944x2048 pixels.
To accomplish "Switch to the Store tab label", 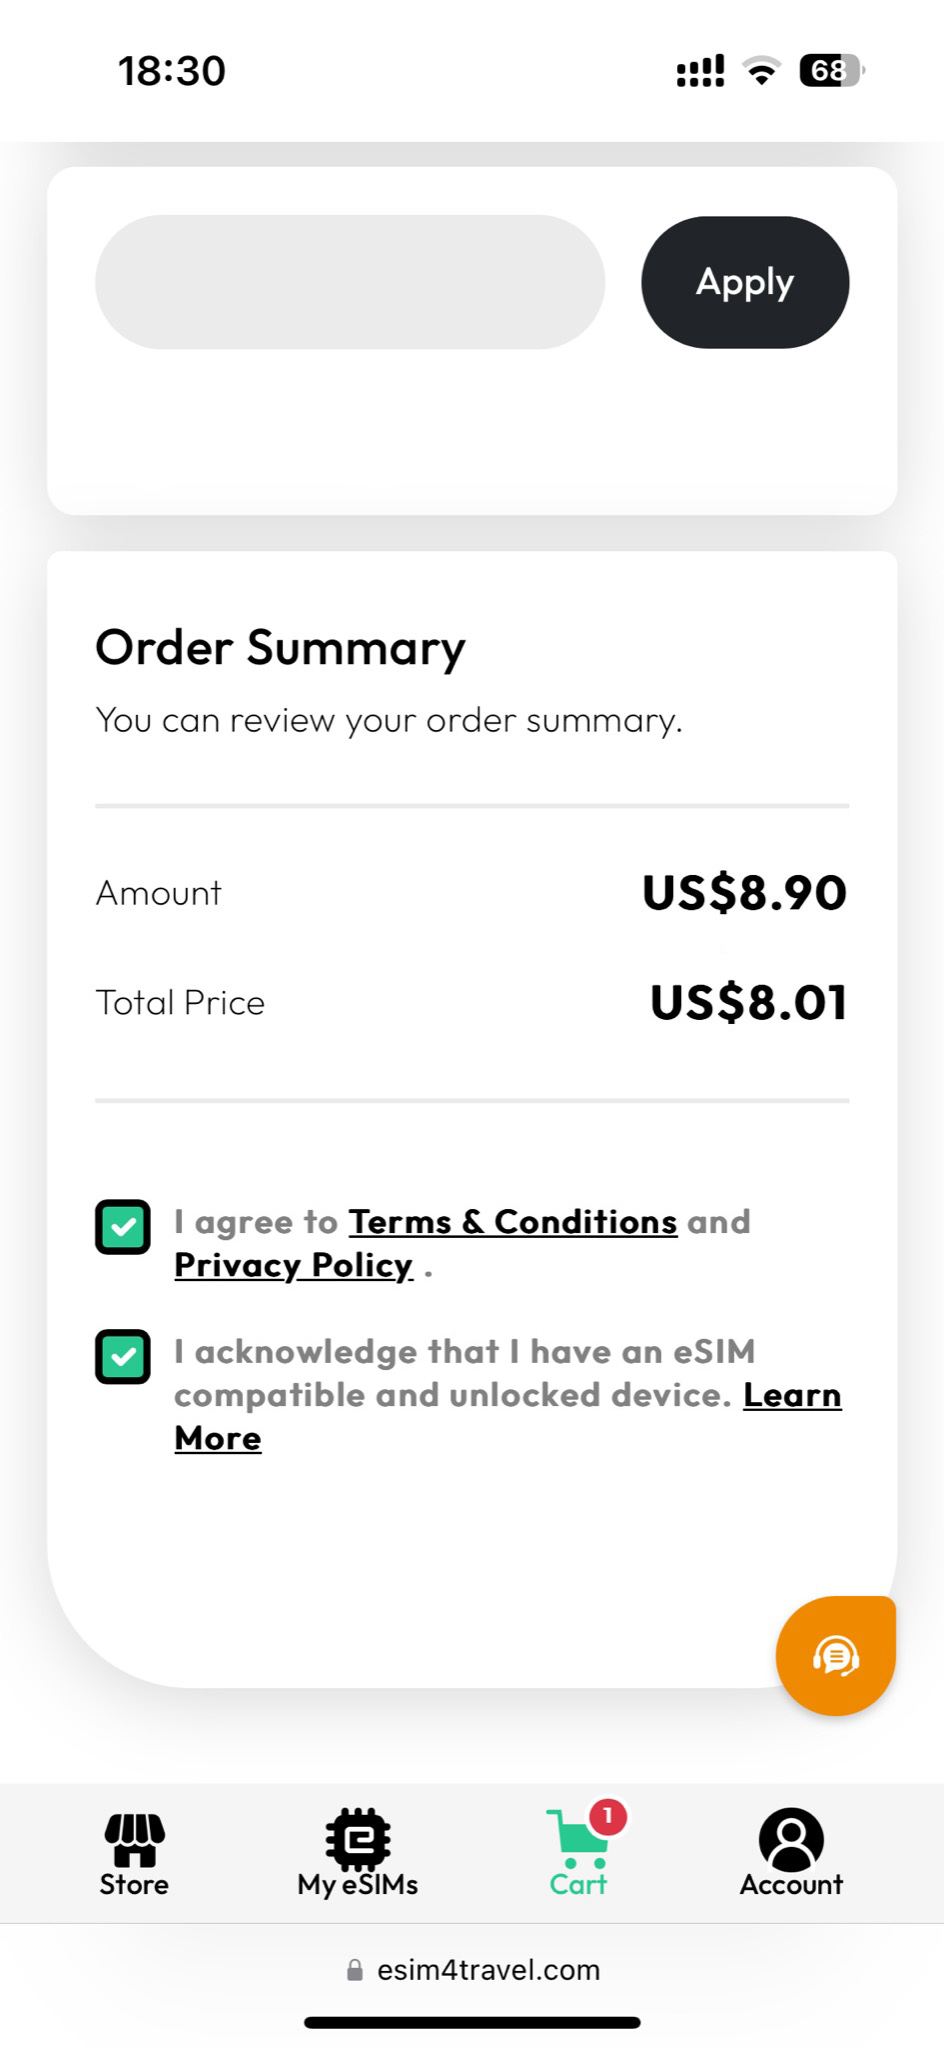I will click(134, 1885).
